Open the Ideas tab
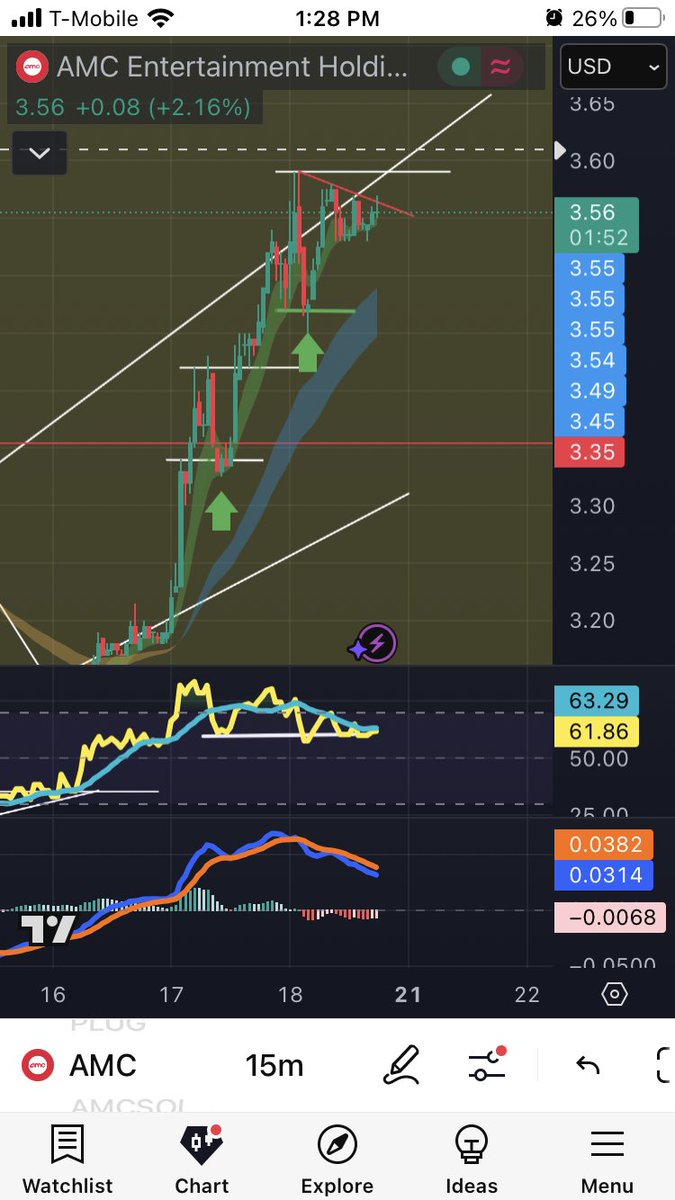The height and width of the screenshot is (1200, 675). click(471, 1158)
